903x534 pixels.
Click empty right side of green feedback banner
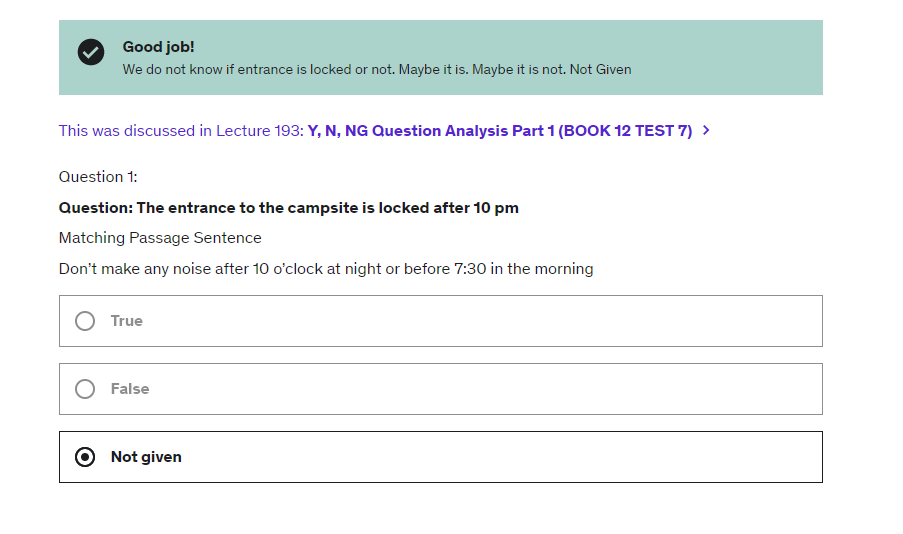pos(740,57)
